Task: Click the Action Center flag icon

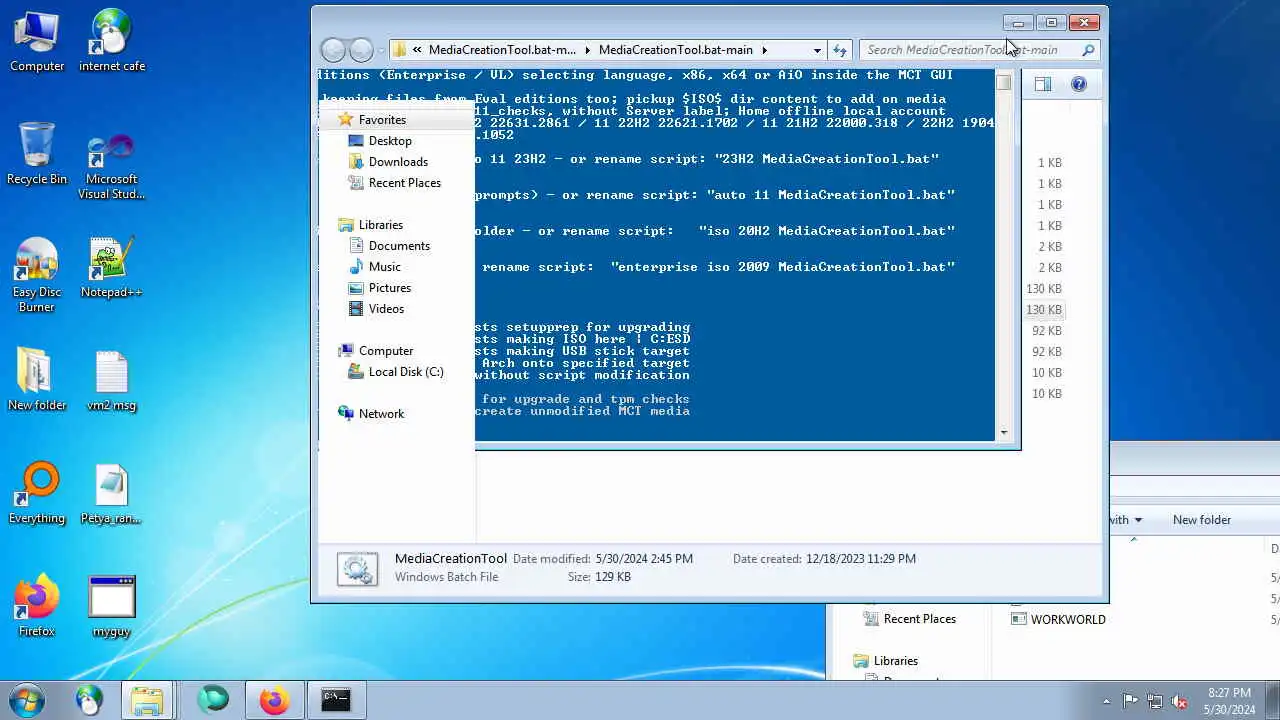Action: [x=1130, y=701]
